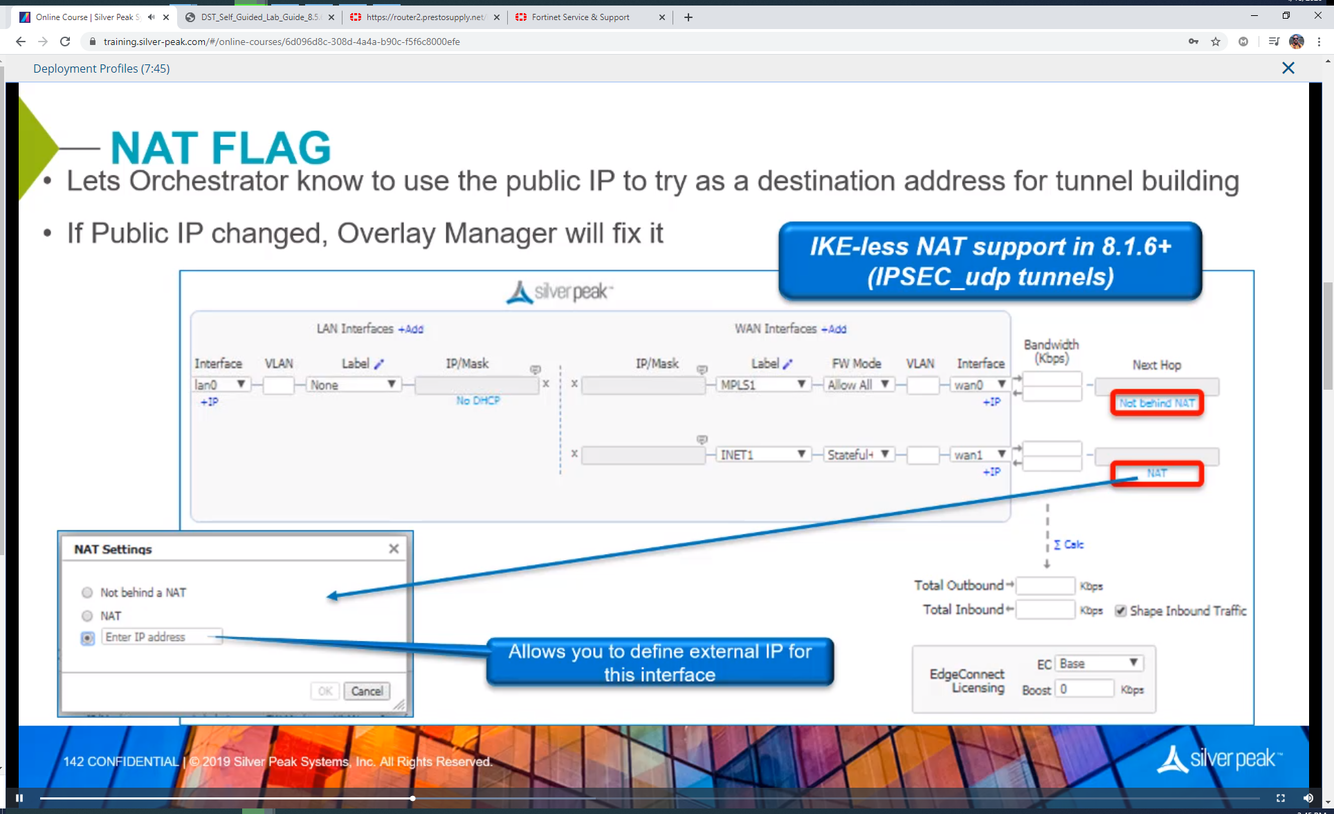This screenshot has width=1334, height=814.
Task: Open saved passwords key icon
Action: coord(1193,41)
